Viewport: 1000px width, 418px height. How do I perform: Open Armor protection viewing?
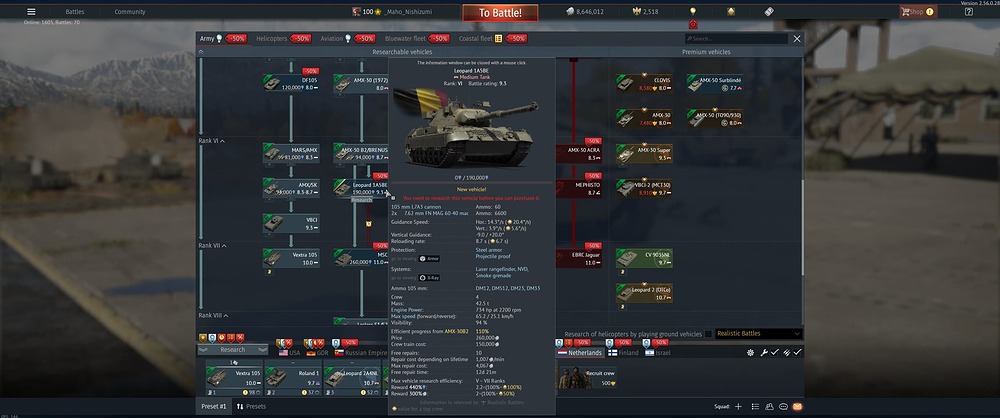click(429, 258)
